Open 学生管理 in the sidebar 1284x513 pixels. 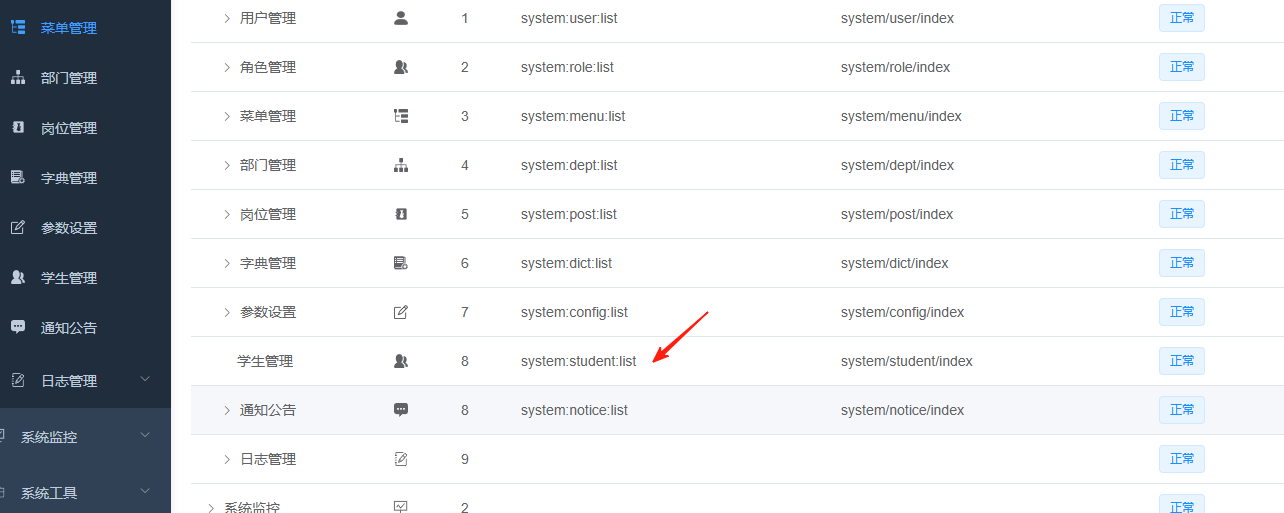(68, 278)
